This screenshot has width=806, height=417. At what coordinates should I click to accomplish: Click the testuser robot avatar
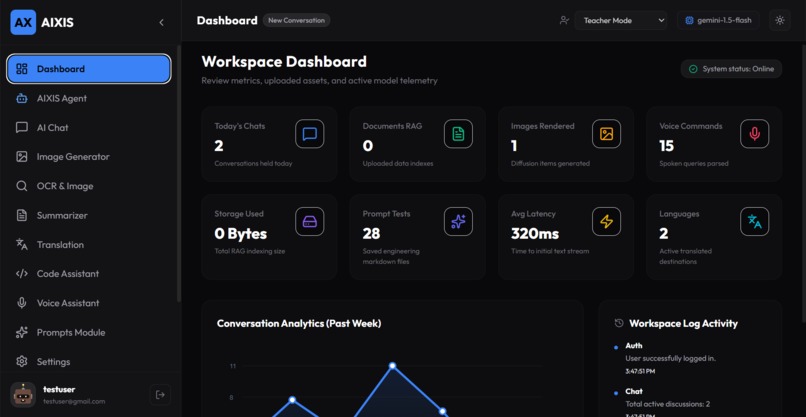click(x=23, y=394)
